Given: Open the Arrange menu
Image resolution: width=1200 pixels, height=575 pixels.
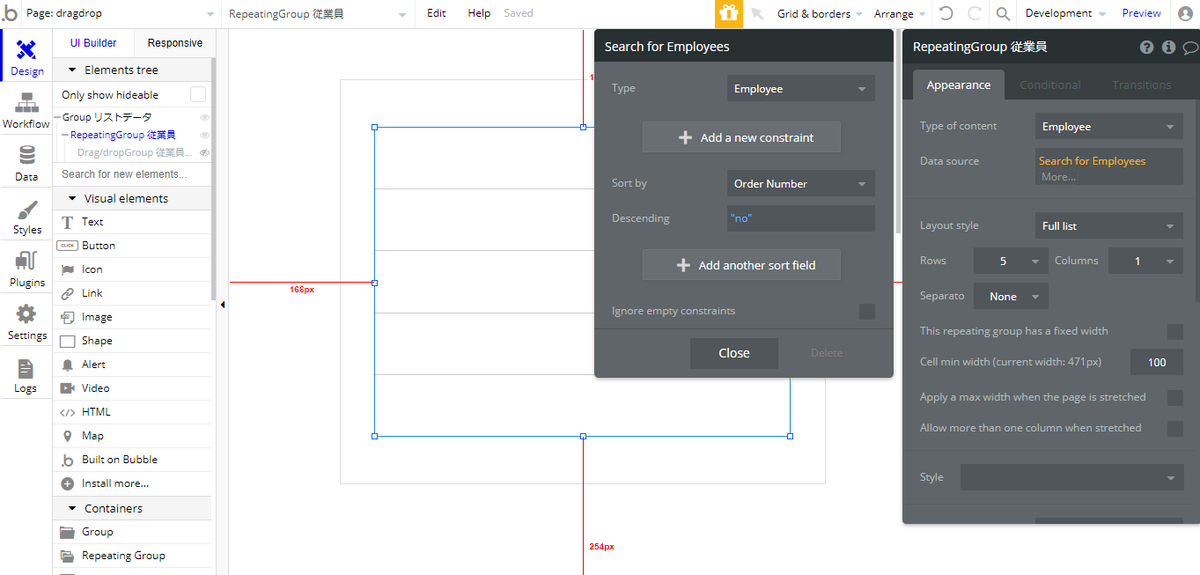Looking at the screenshot, I should click(x=898, y=14).
